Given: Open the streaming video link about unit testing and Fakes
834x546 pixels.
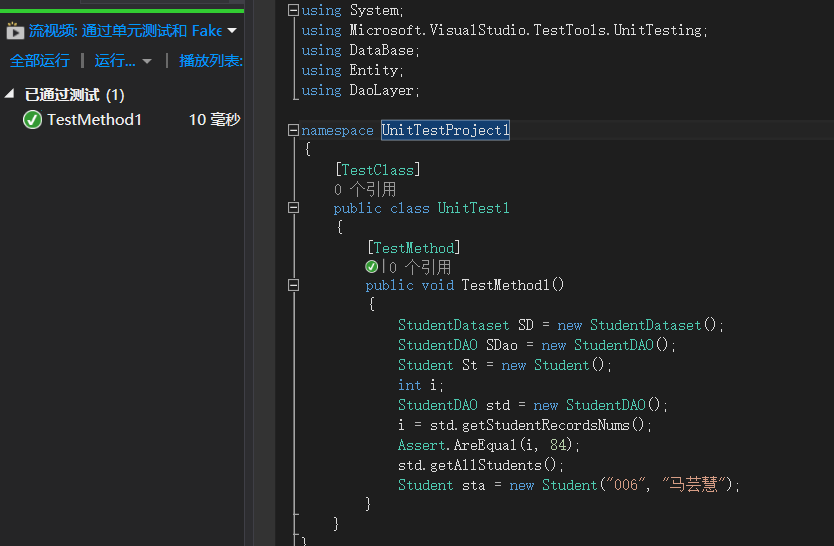Looking at the screenshot, I should pos(125,31).
